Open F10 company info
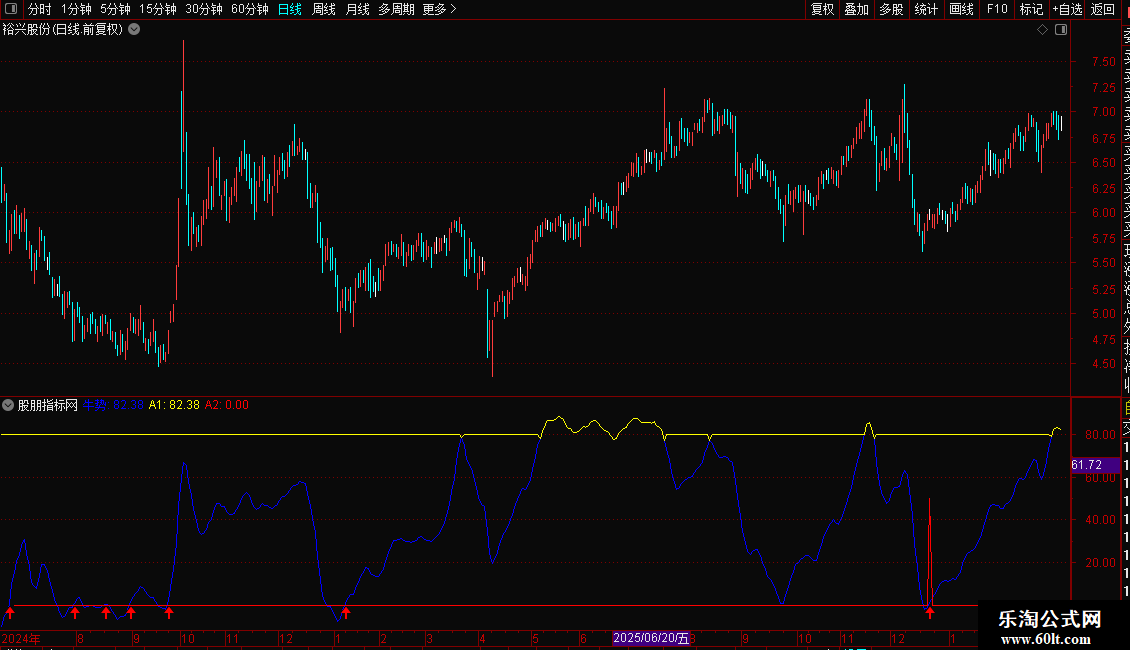Viewport: 1130px width, 650px height. [997, 9]
